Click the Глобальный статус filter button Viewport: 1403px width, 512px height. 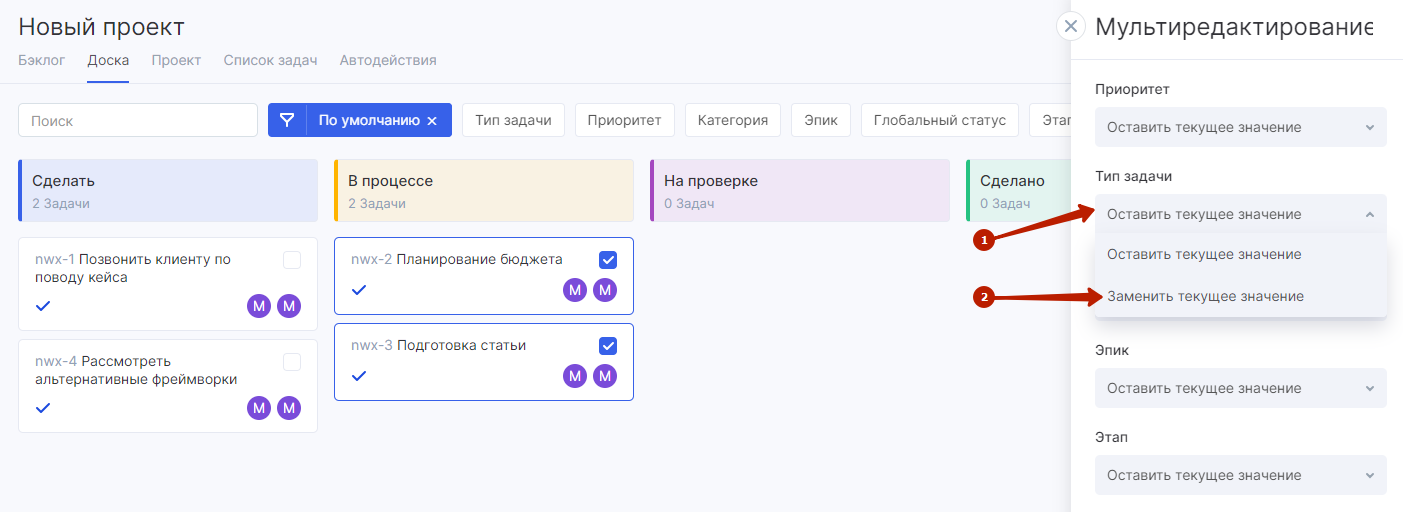939,120
